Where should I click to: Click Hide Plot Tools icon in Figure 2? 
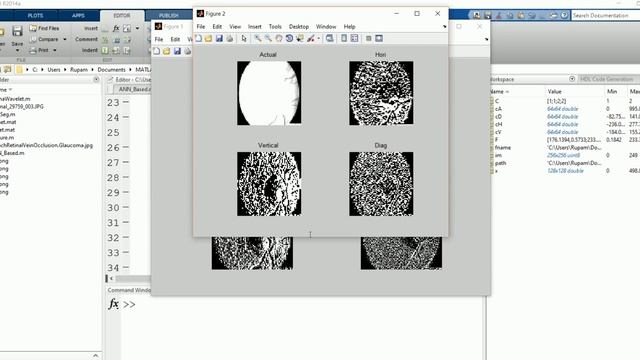(368, 38)
